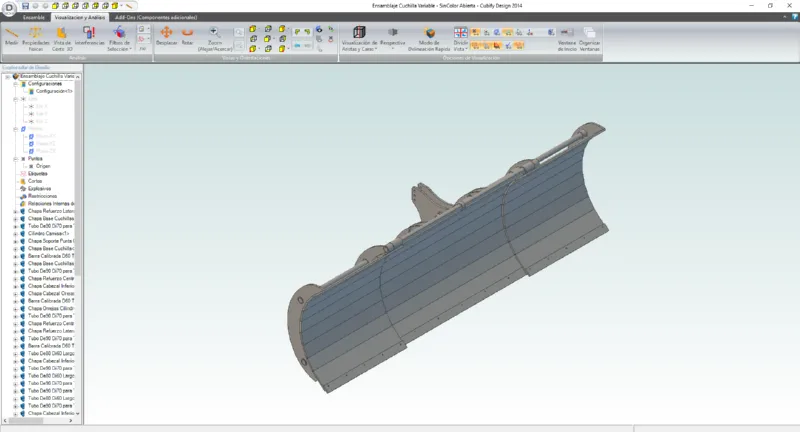Open División Vista dropdown
This screenshot has width=800, height=432.
[x=460, y=39]
